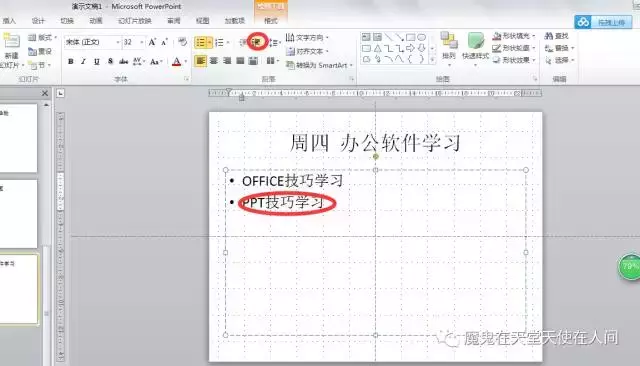Screen dimensions: 640x366
Task: Toggle Bold formatting
Action: 71,61
